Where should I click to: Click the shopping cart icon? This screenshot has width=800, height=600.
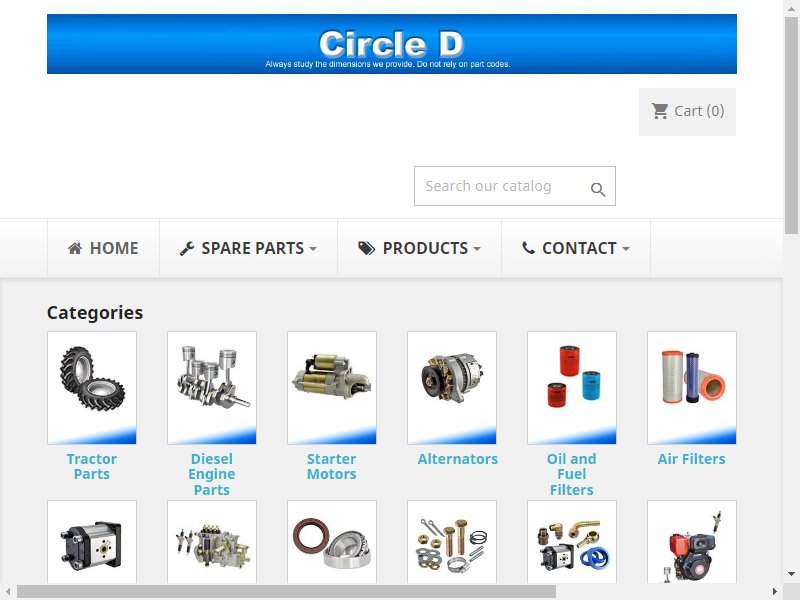click(x=660, y=111)
